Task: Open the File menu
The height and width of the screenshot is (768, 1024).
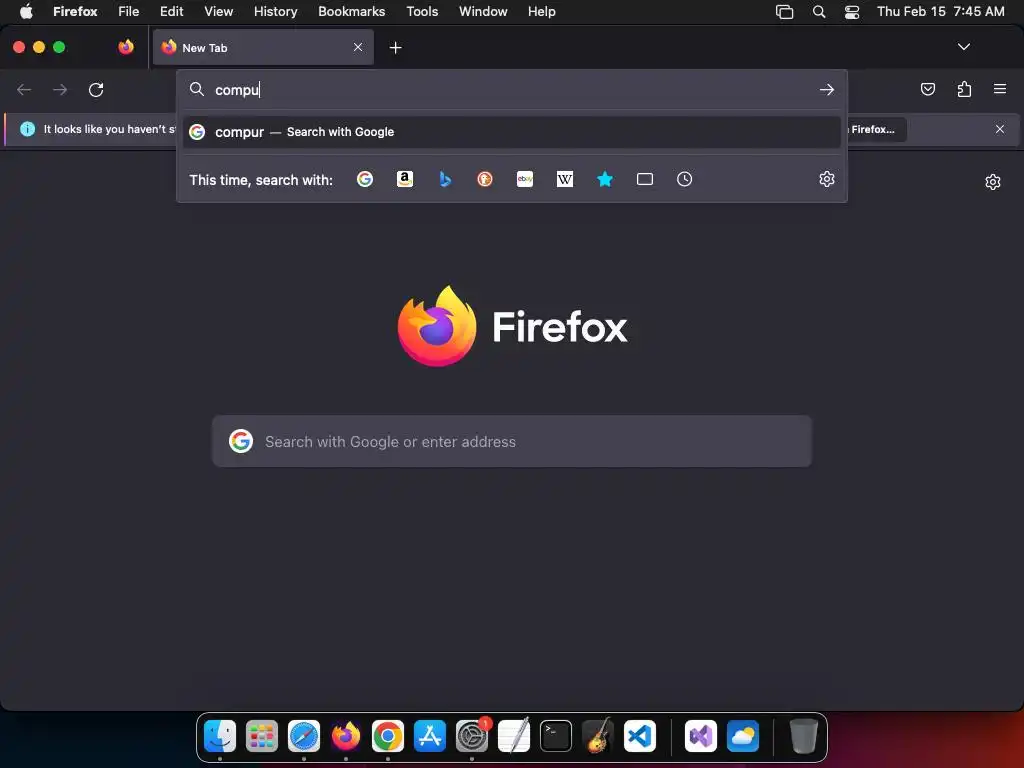Action: 129,11
